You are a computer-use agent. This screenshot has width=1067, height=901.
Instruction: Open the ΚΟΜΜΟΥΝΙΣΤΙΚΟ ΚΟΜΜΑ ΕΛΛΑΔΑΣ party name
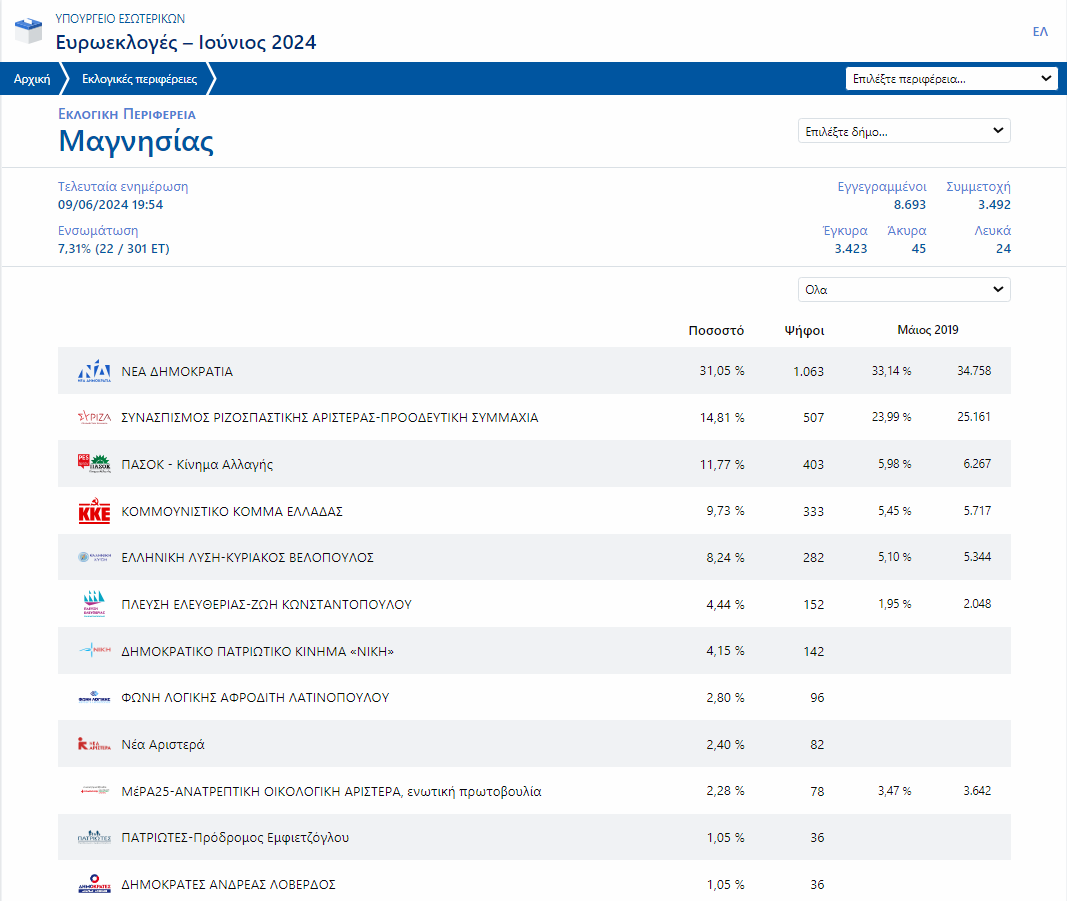[x=232, y=511]
